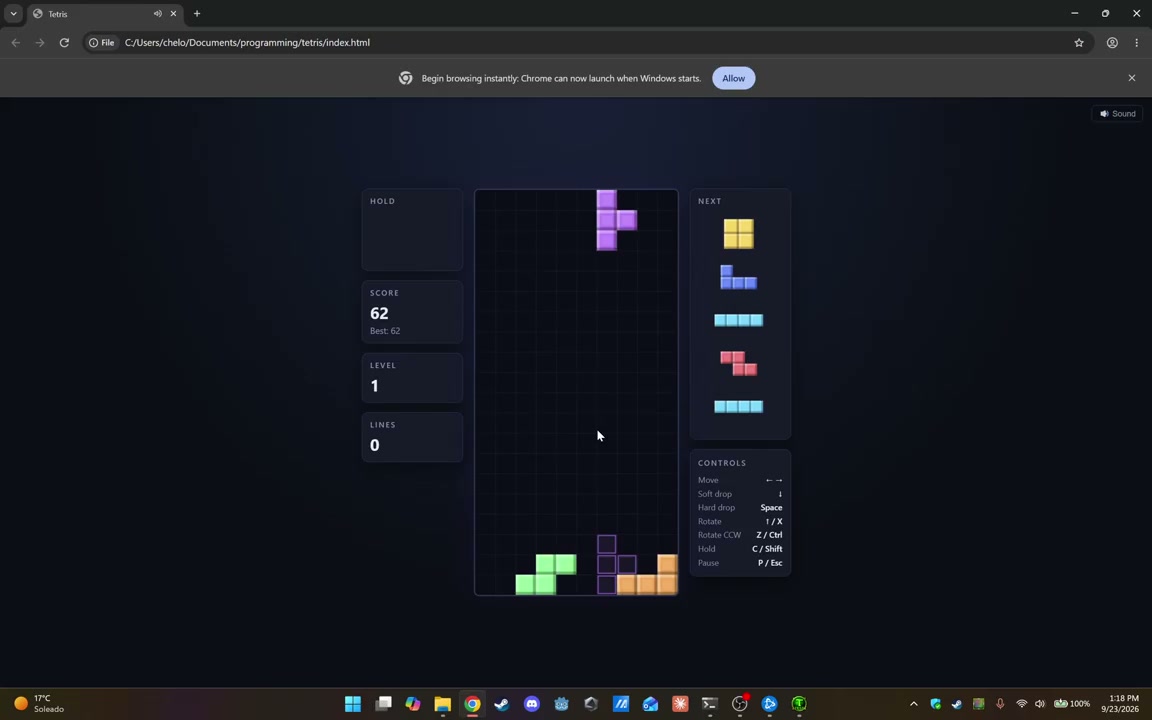This screenshot has width=1152, height=720.
Task: Click the 'P / Esc' key hint
Action: [x=770, y=563]
